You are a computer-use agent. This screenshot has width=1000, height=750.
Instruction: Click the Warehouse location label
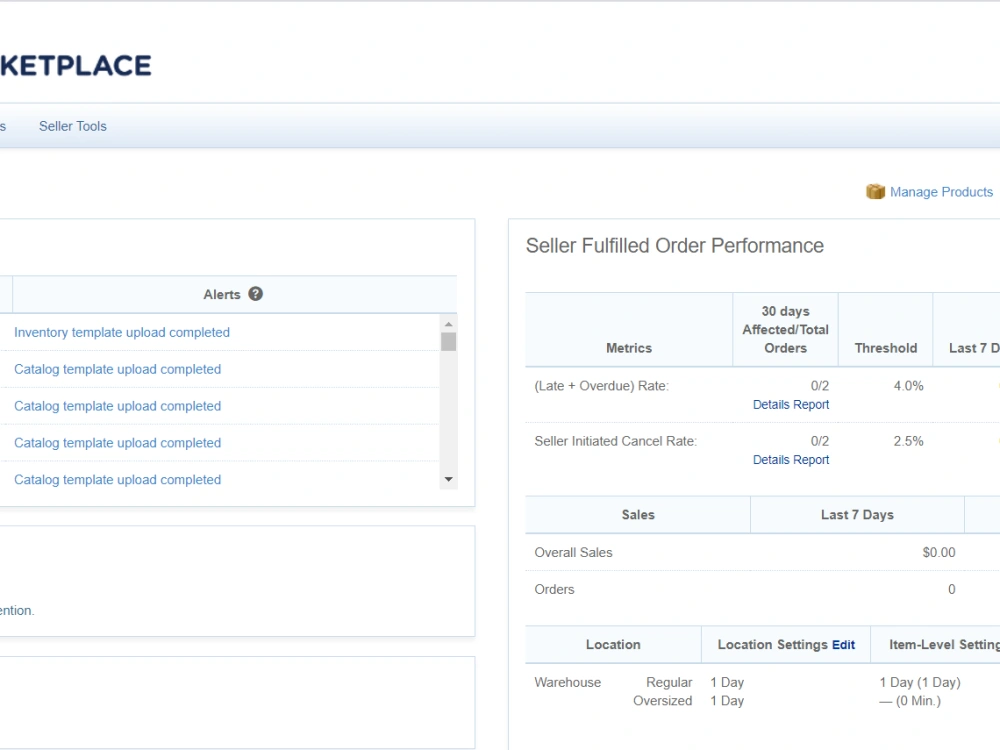[568, 682]
